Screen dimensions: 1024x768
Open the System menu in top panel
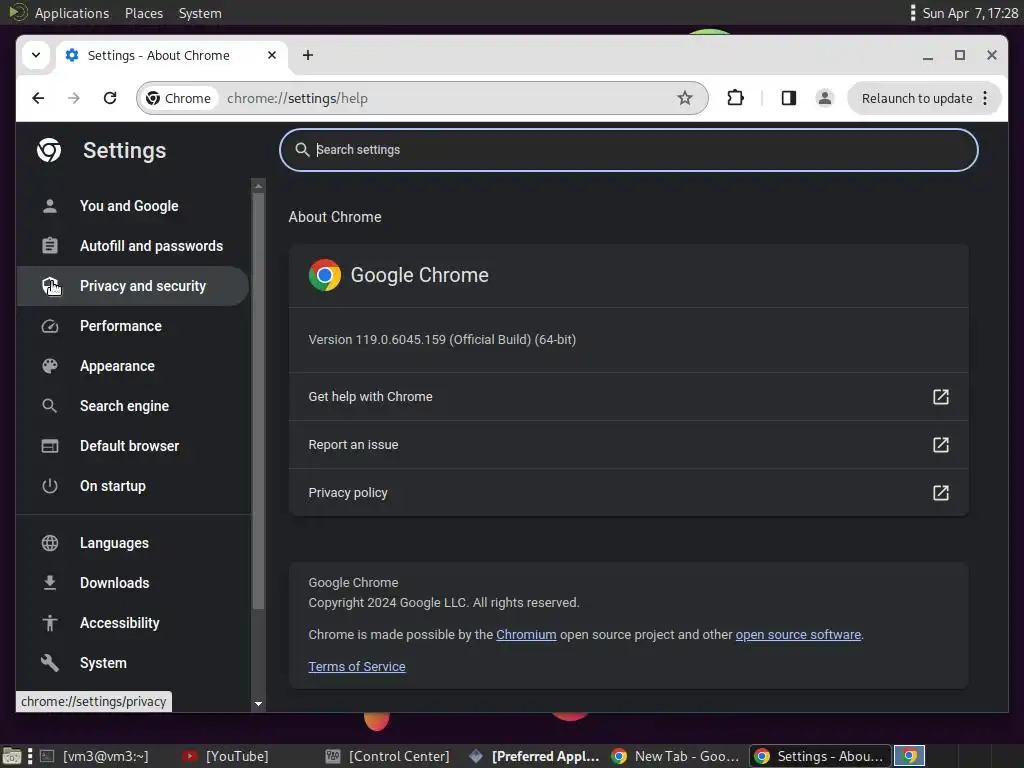coord(200,13)
